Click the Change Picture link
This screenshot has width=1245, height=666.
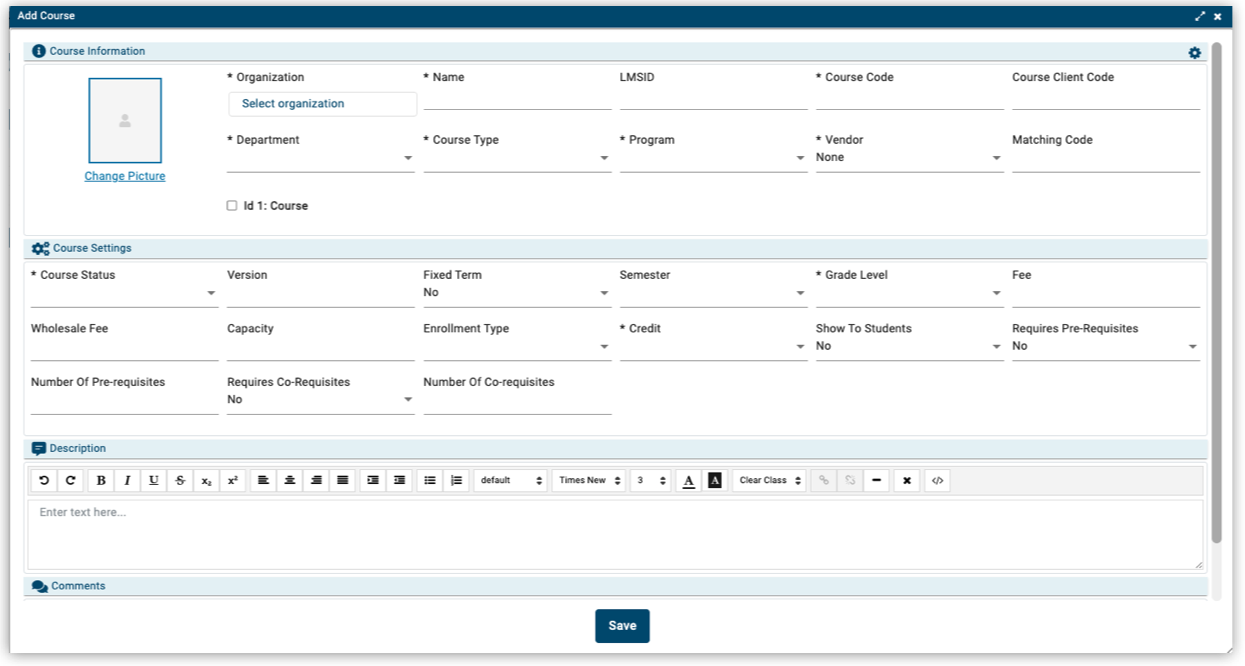(x=124, y=175)
